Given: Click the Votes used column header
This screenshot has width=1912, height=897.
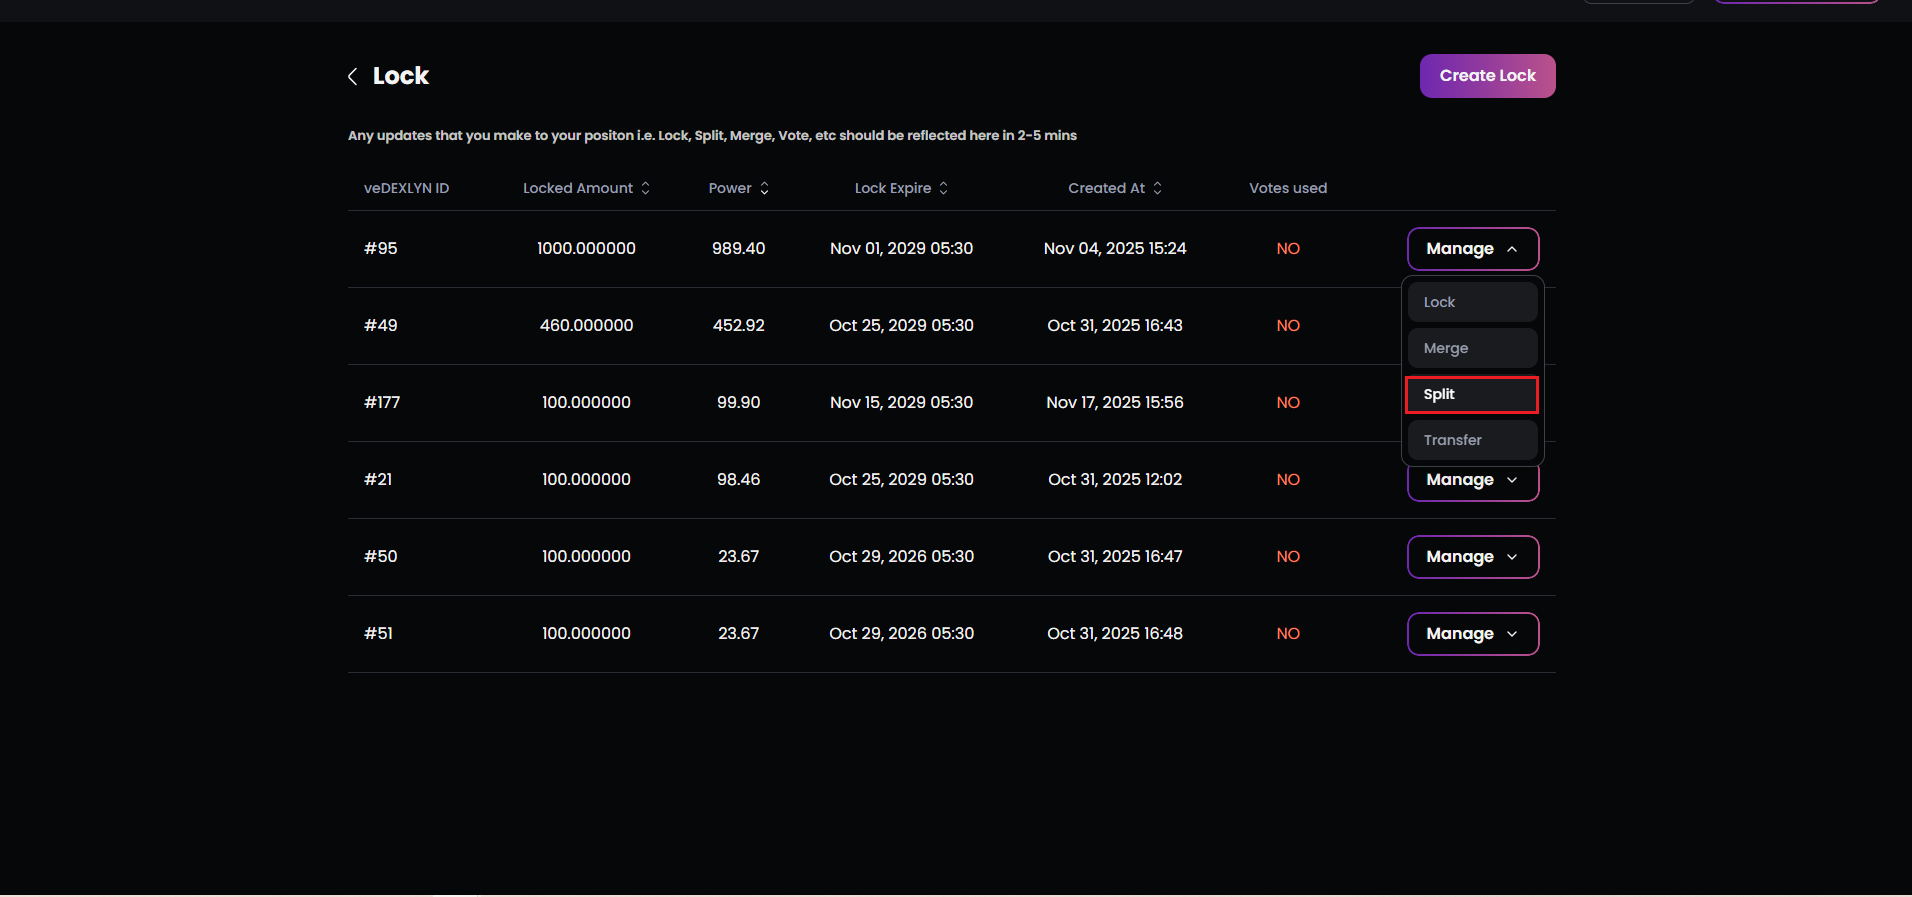Looking at the screenshot, I should point(1288,188).
